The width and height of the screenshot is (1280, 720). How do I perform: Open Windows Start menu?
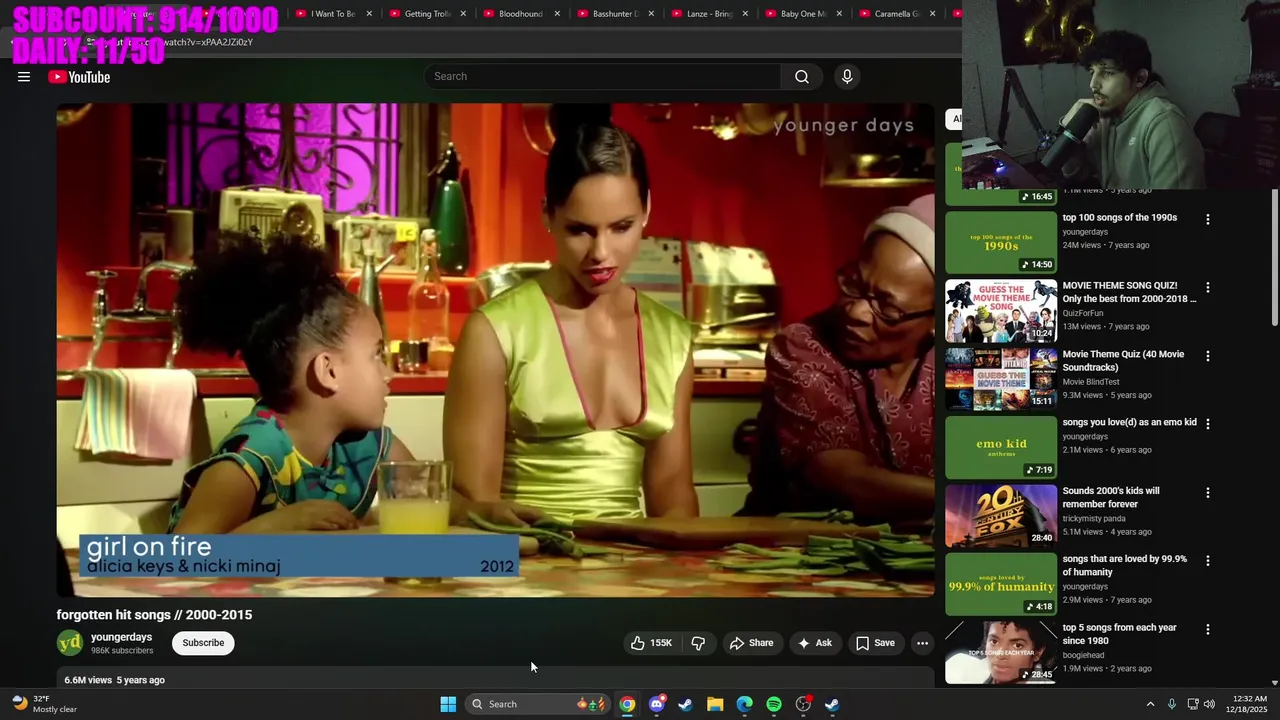(448, 704)
